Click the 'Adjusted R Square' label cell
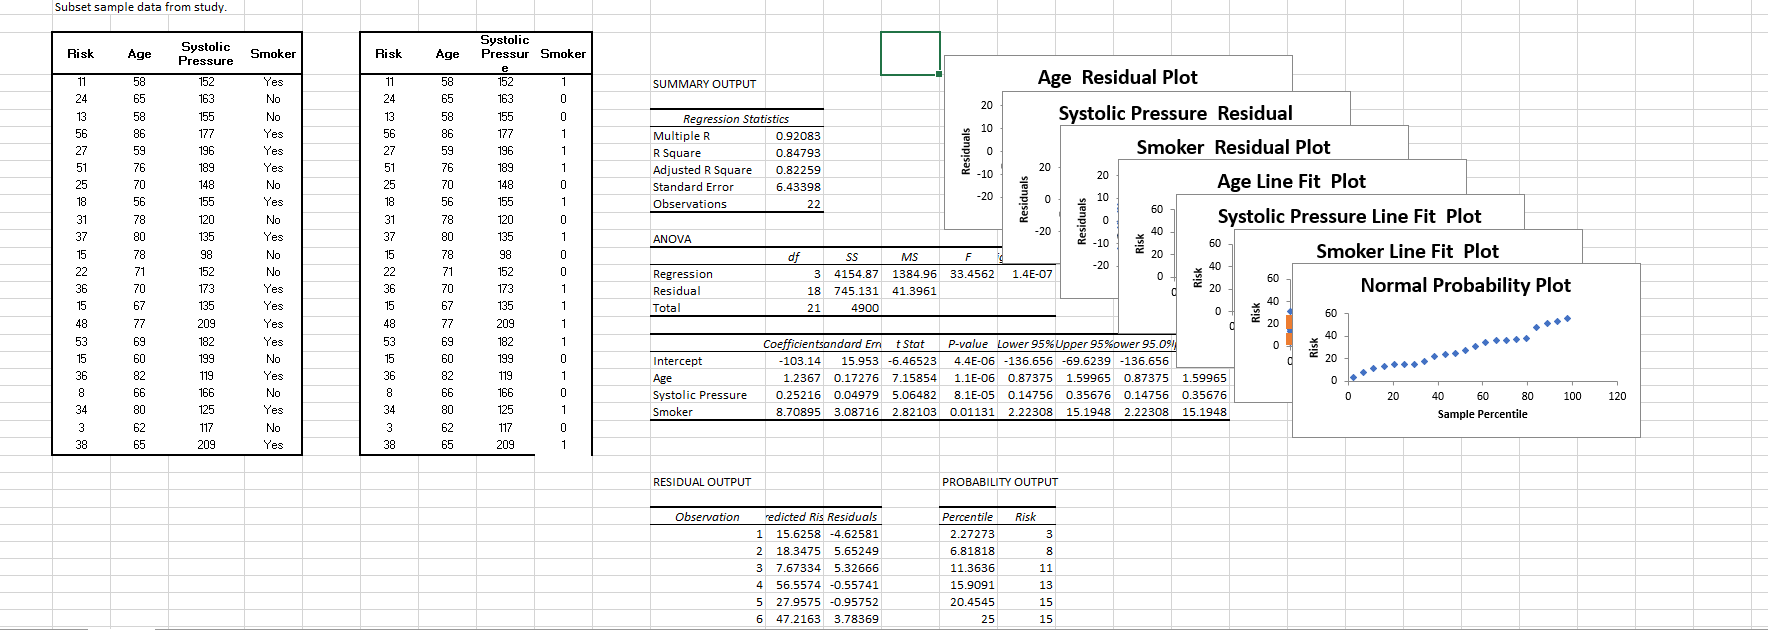 [702, 170]
